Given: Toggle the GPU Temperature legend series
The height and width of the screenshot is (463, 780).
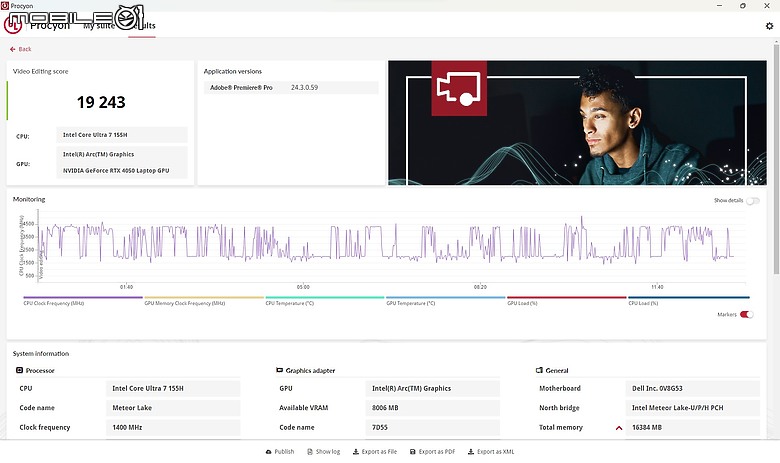Looking at the screenshot, I should (446, 300).
